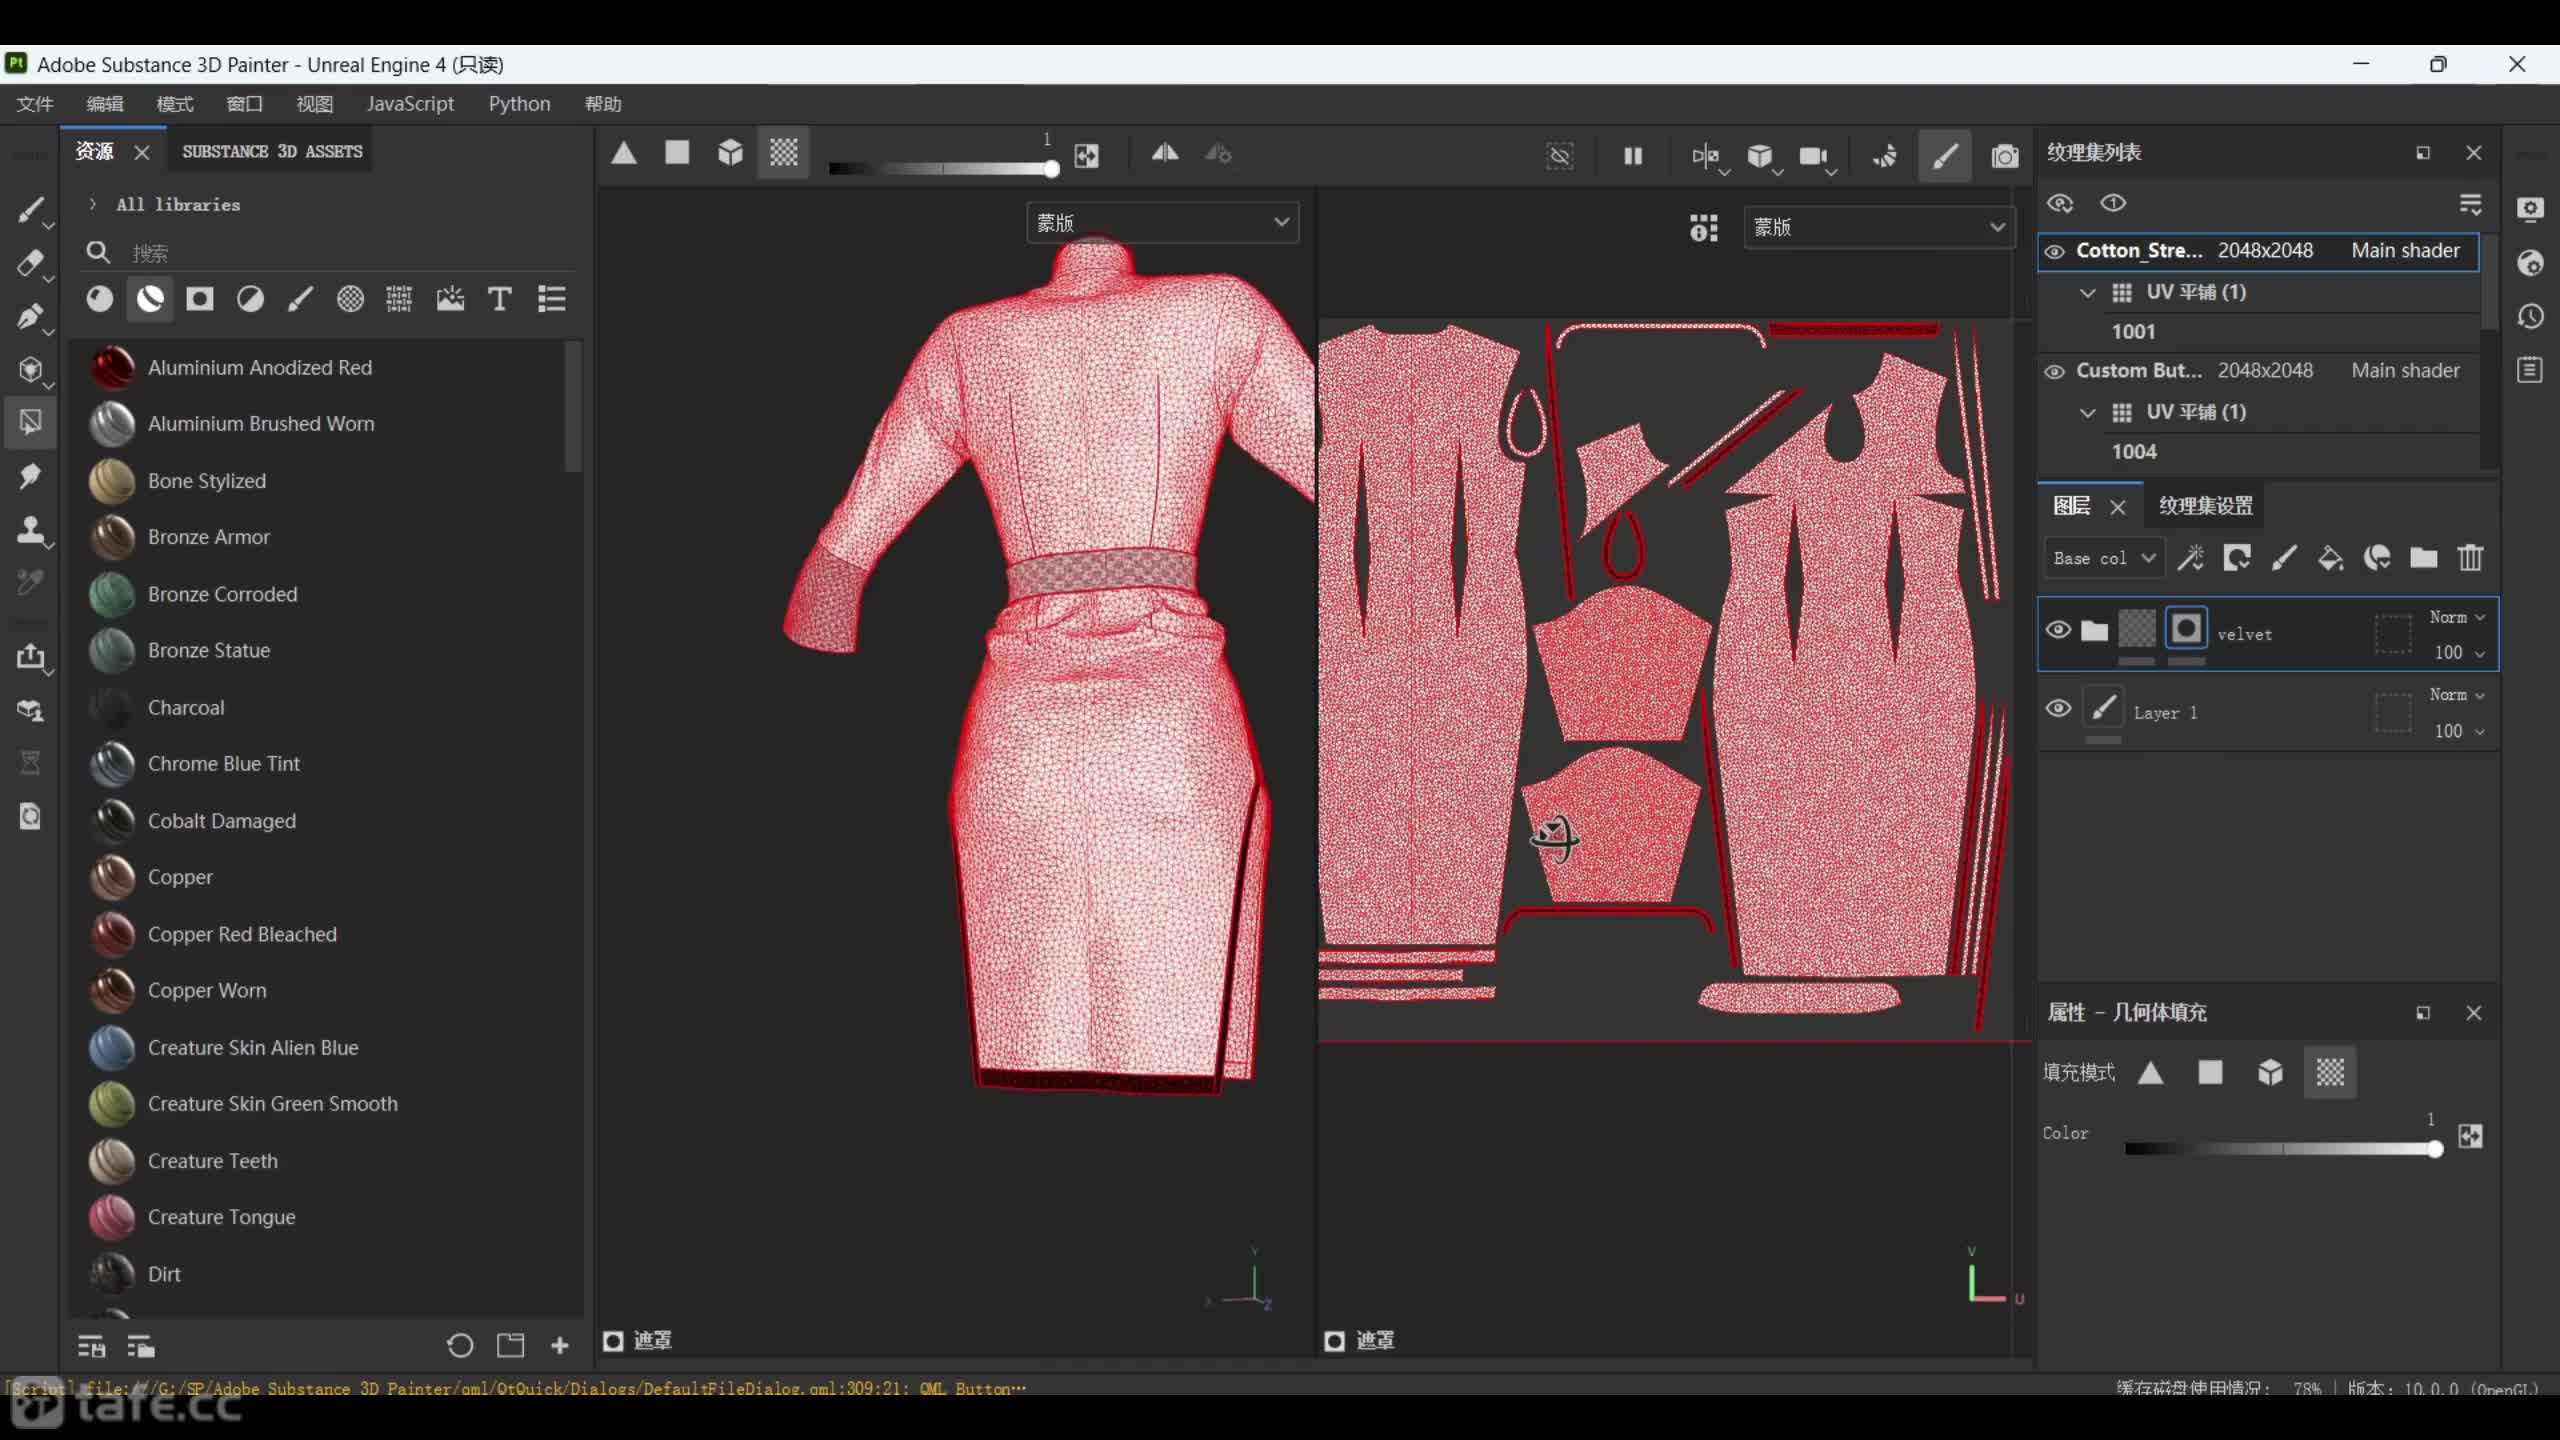The image size is (2560, 1440).
Task: Click the triangle fill mode icon
Action: [624, 153]
